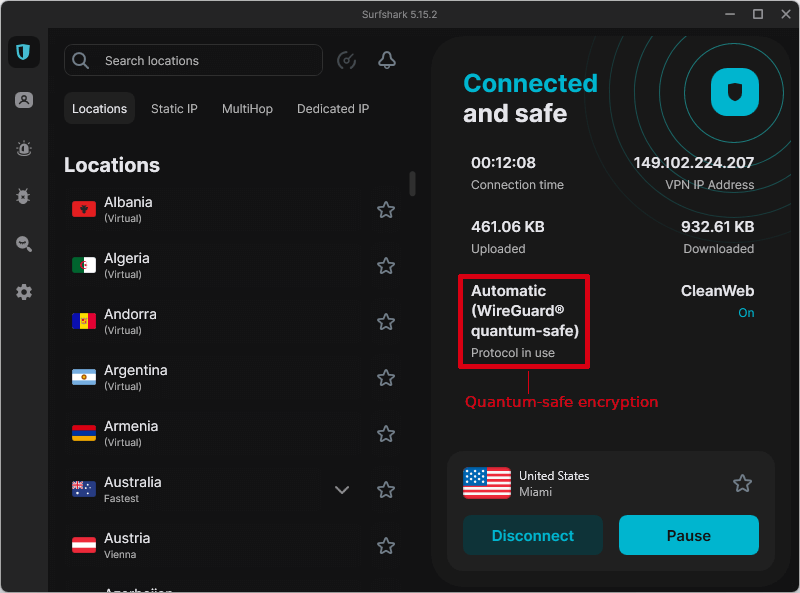Switch to the MultiHop tab
Viewport: 800px width, 593px height.
coord(247,109)
